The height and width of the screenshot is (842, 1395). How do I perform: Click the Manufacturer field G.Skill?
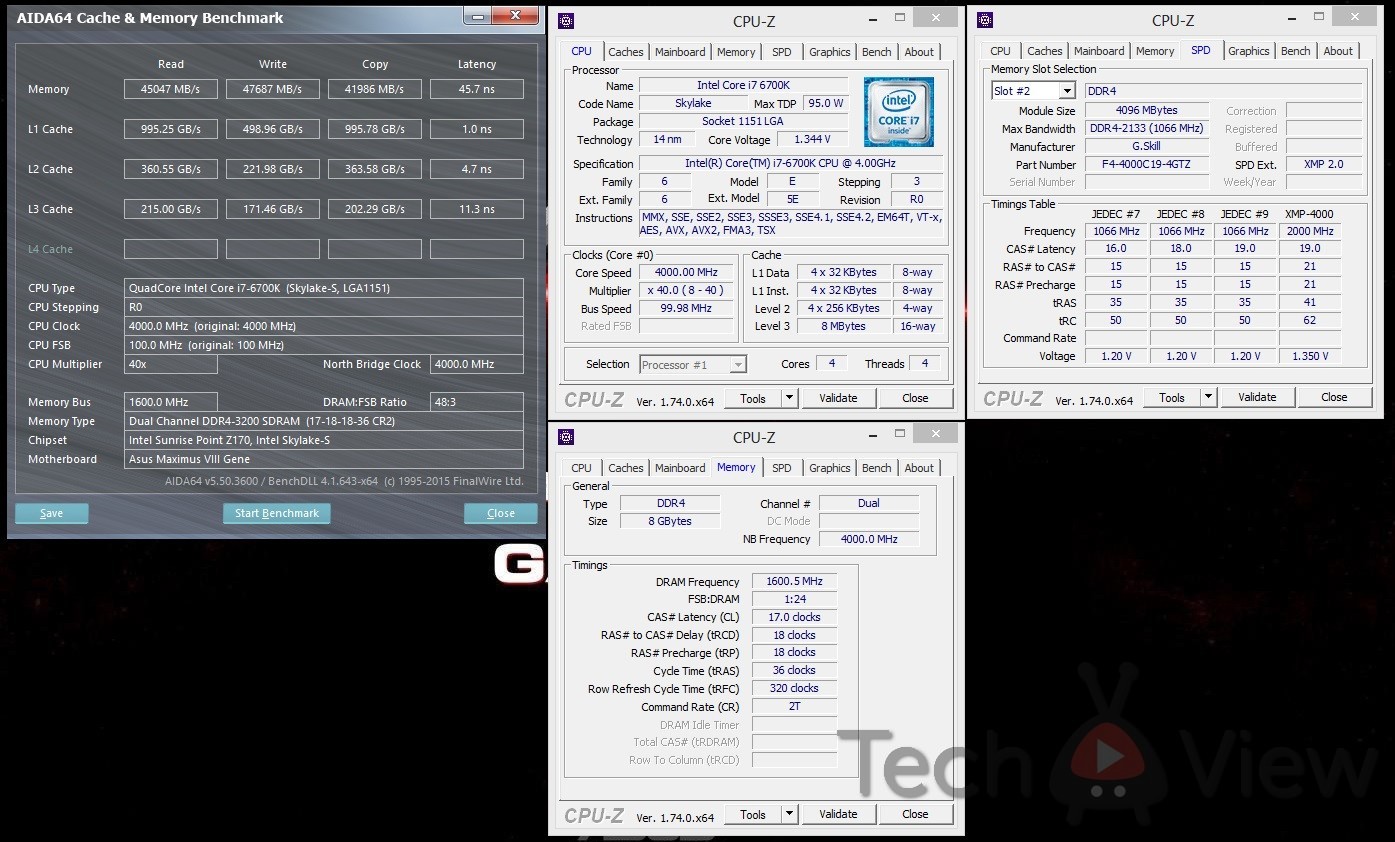(1146, 146)
